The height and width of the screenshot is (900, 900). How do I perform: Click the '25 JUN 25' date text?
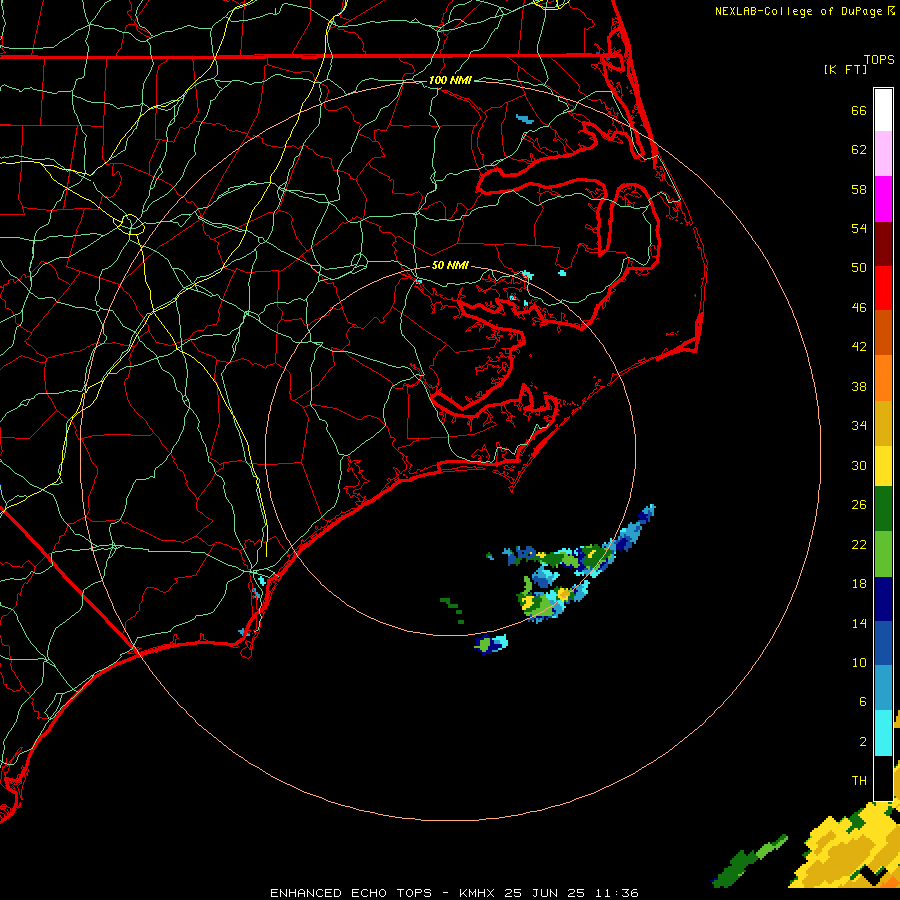coord(545,893)
